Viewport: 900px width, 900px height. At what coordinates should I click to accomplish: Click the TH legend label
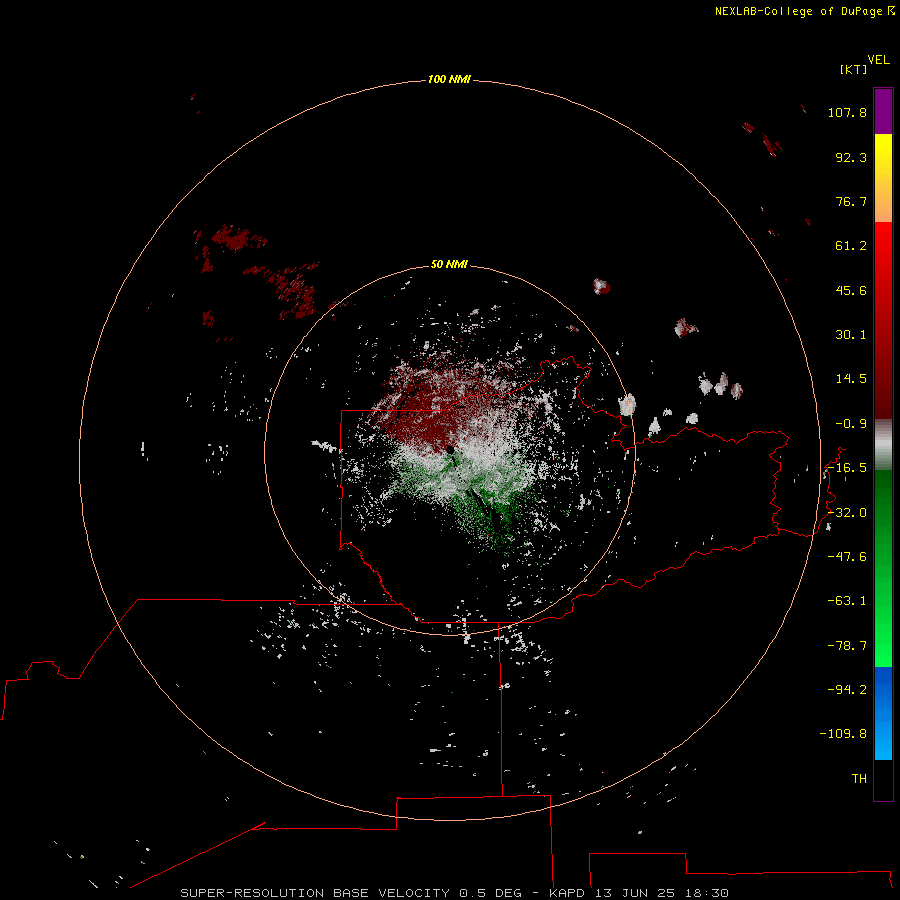tap(859, 779)
